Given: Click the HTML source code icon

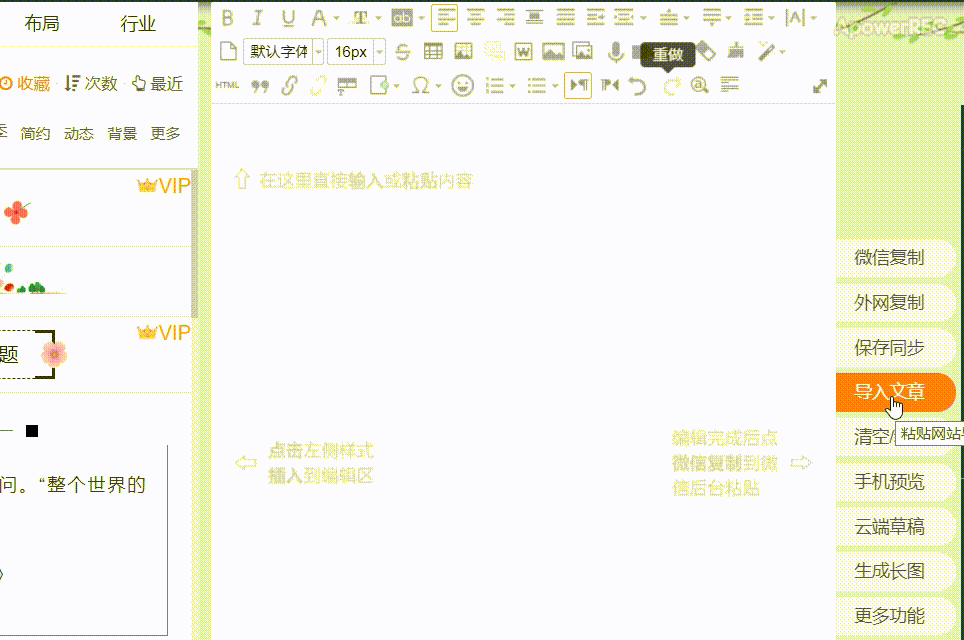Looking at the screenshot, I should [227, 86].
